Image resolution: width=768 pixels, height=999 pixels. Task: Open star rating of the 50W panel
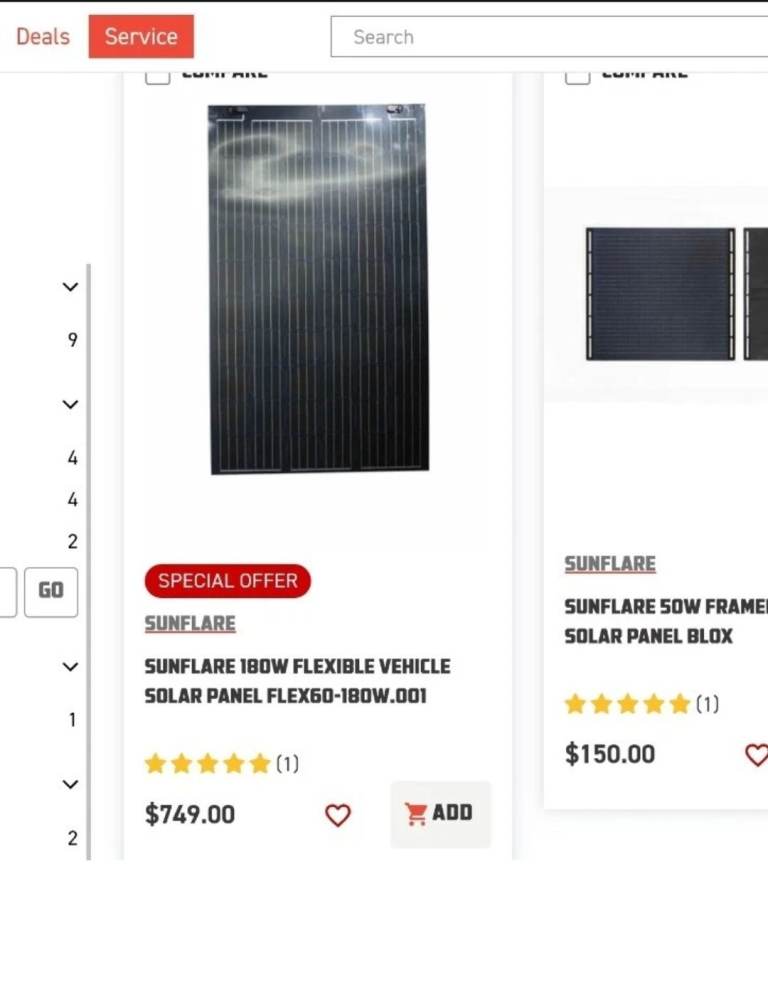[628, 704]
